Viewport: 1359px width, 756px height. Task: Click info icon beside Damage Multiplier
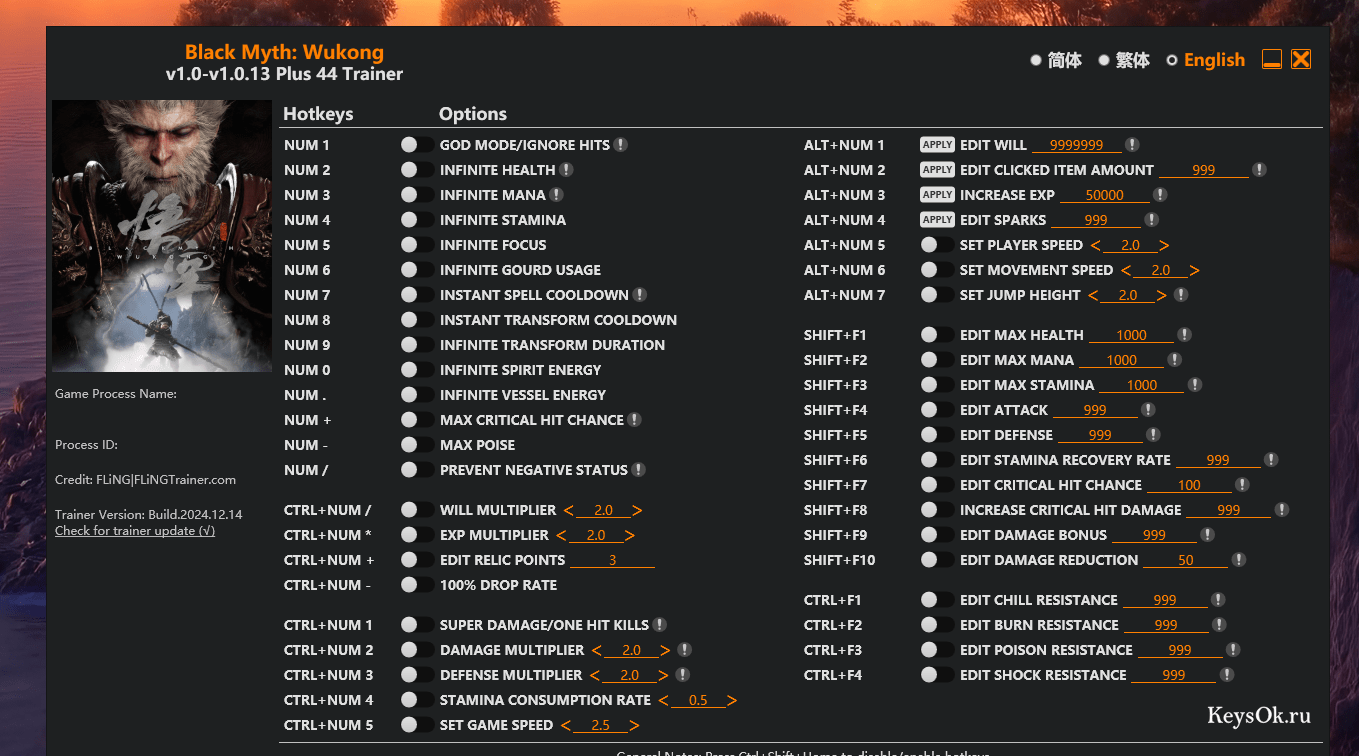(684, 650)
